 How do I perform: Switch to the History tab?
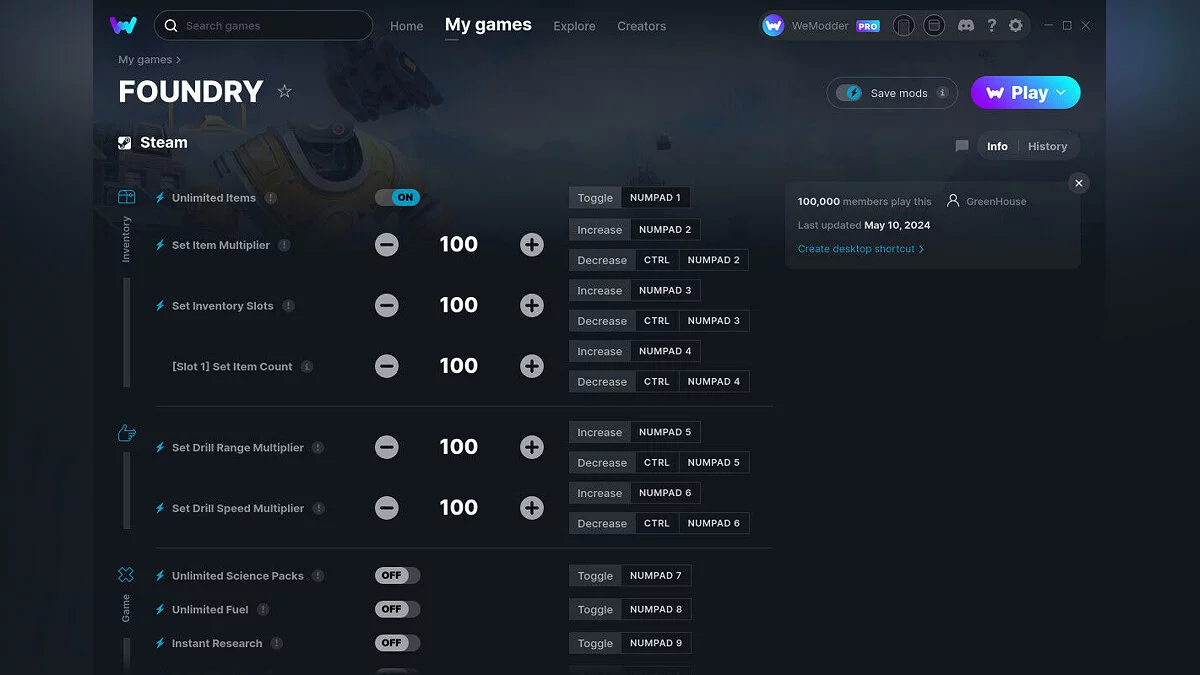(x=1048, y=146)
